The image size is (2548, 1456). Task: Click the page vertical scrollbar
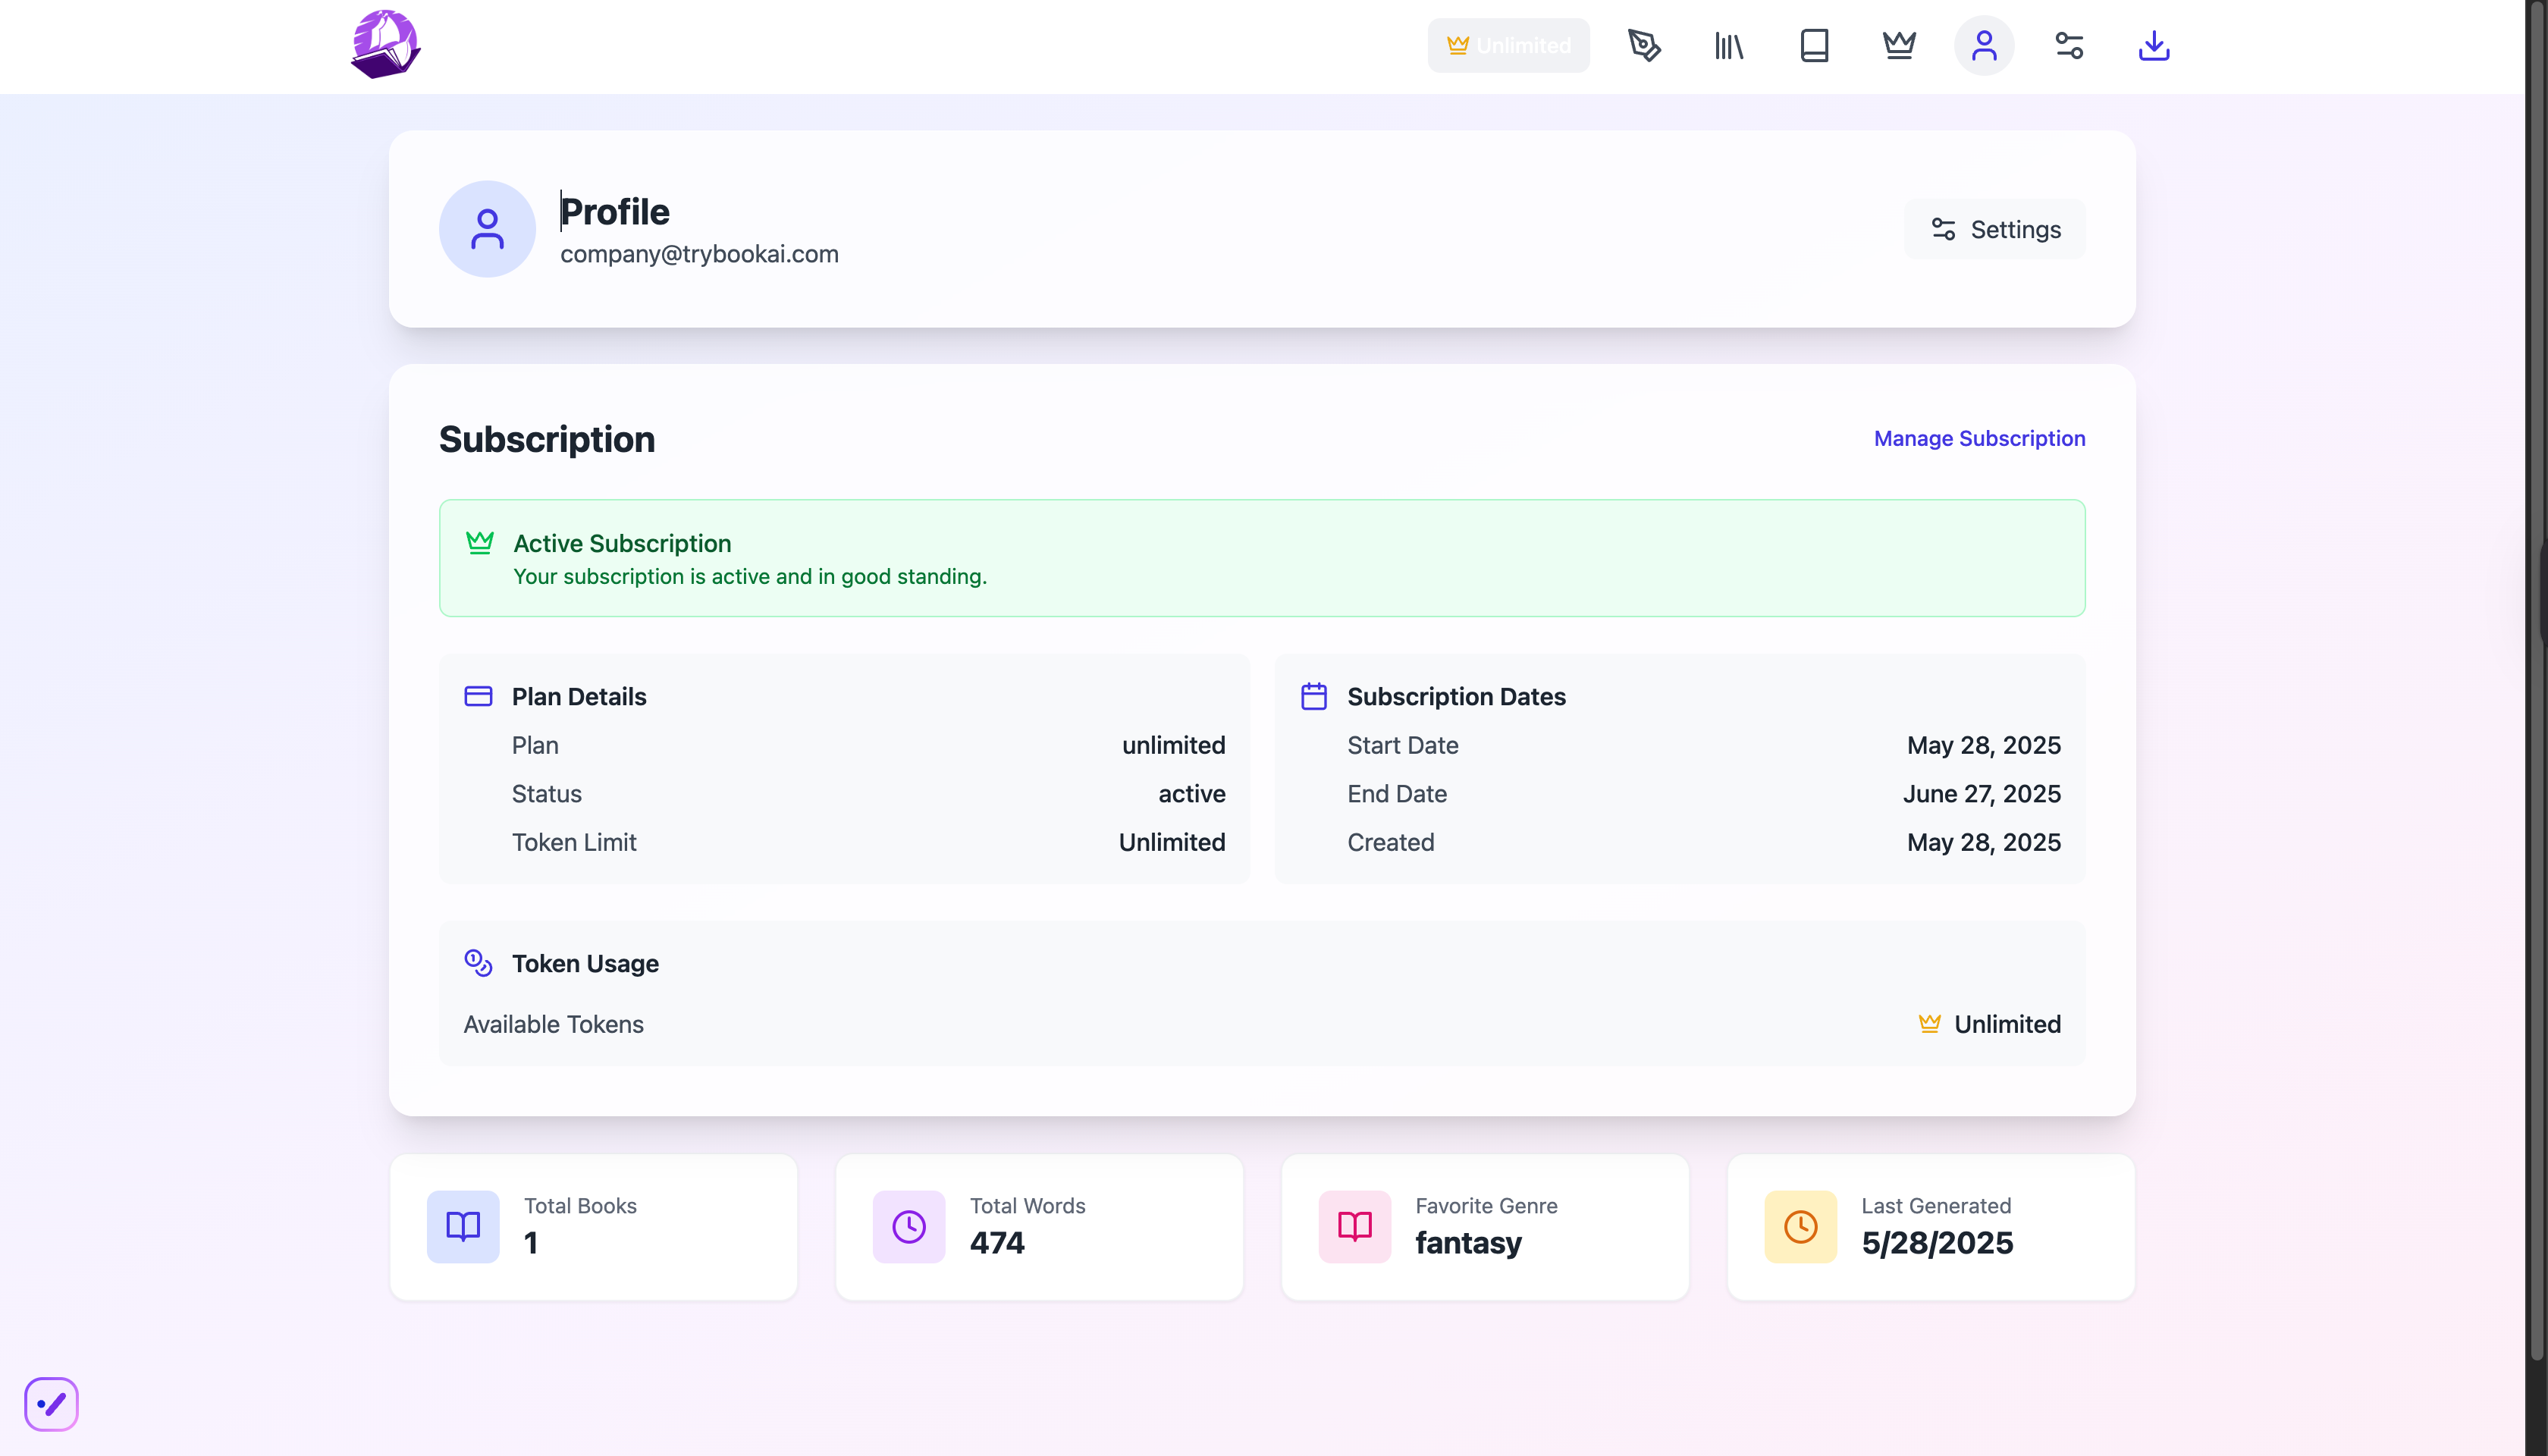2536,700
